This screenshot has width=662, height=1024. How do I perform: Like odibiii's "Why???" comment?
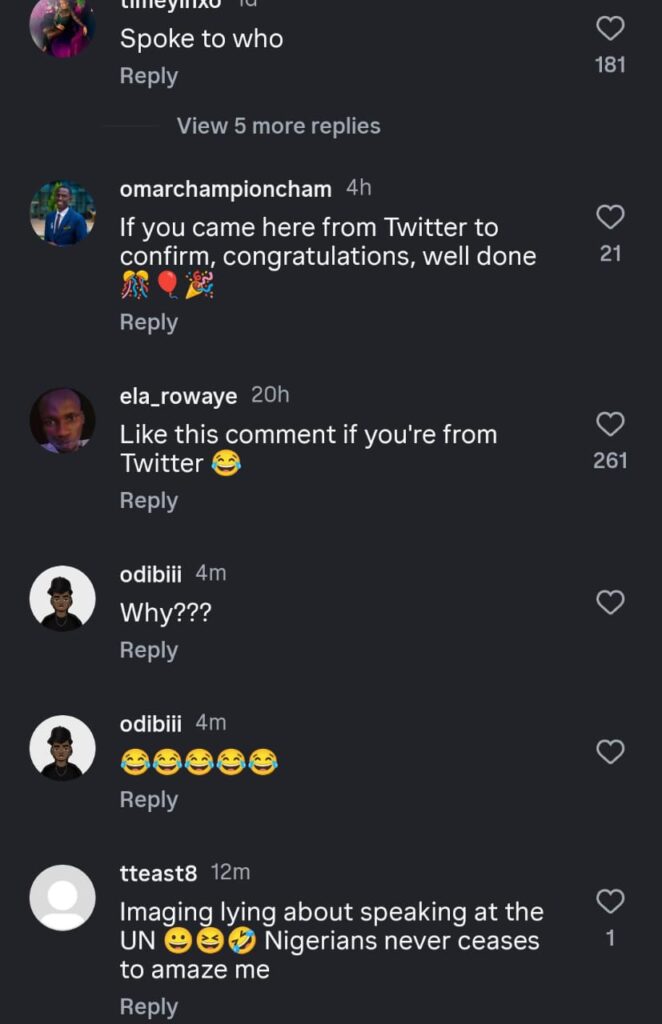click(x=610, y=602)
